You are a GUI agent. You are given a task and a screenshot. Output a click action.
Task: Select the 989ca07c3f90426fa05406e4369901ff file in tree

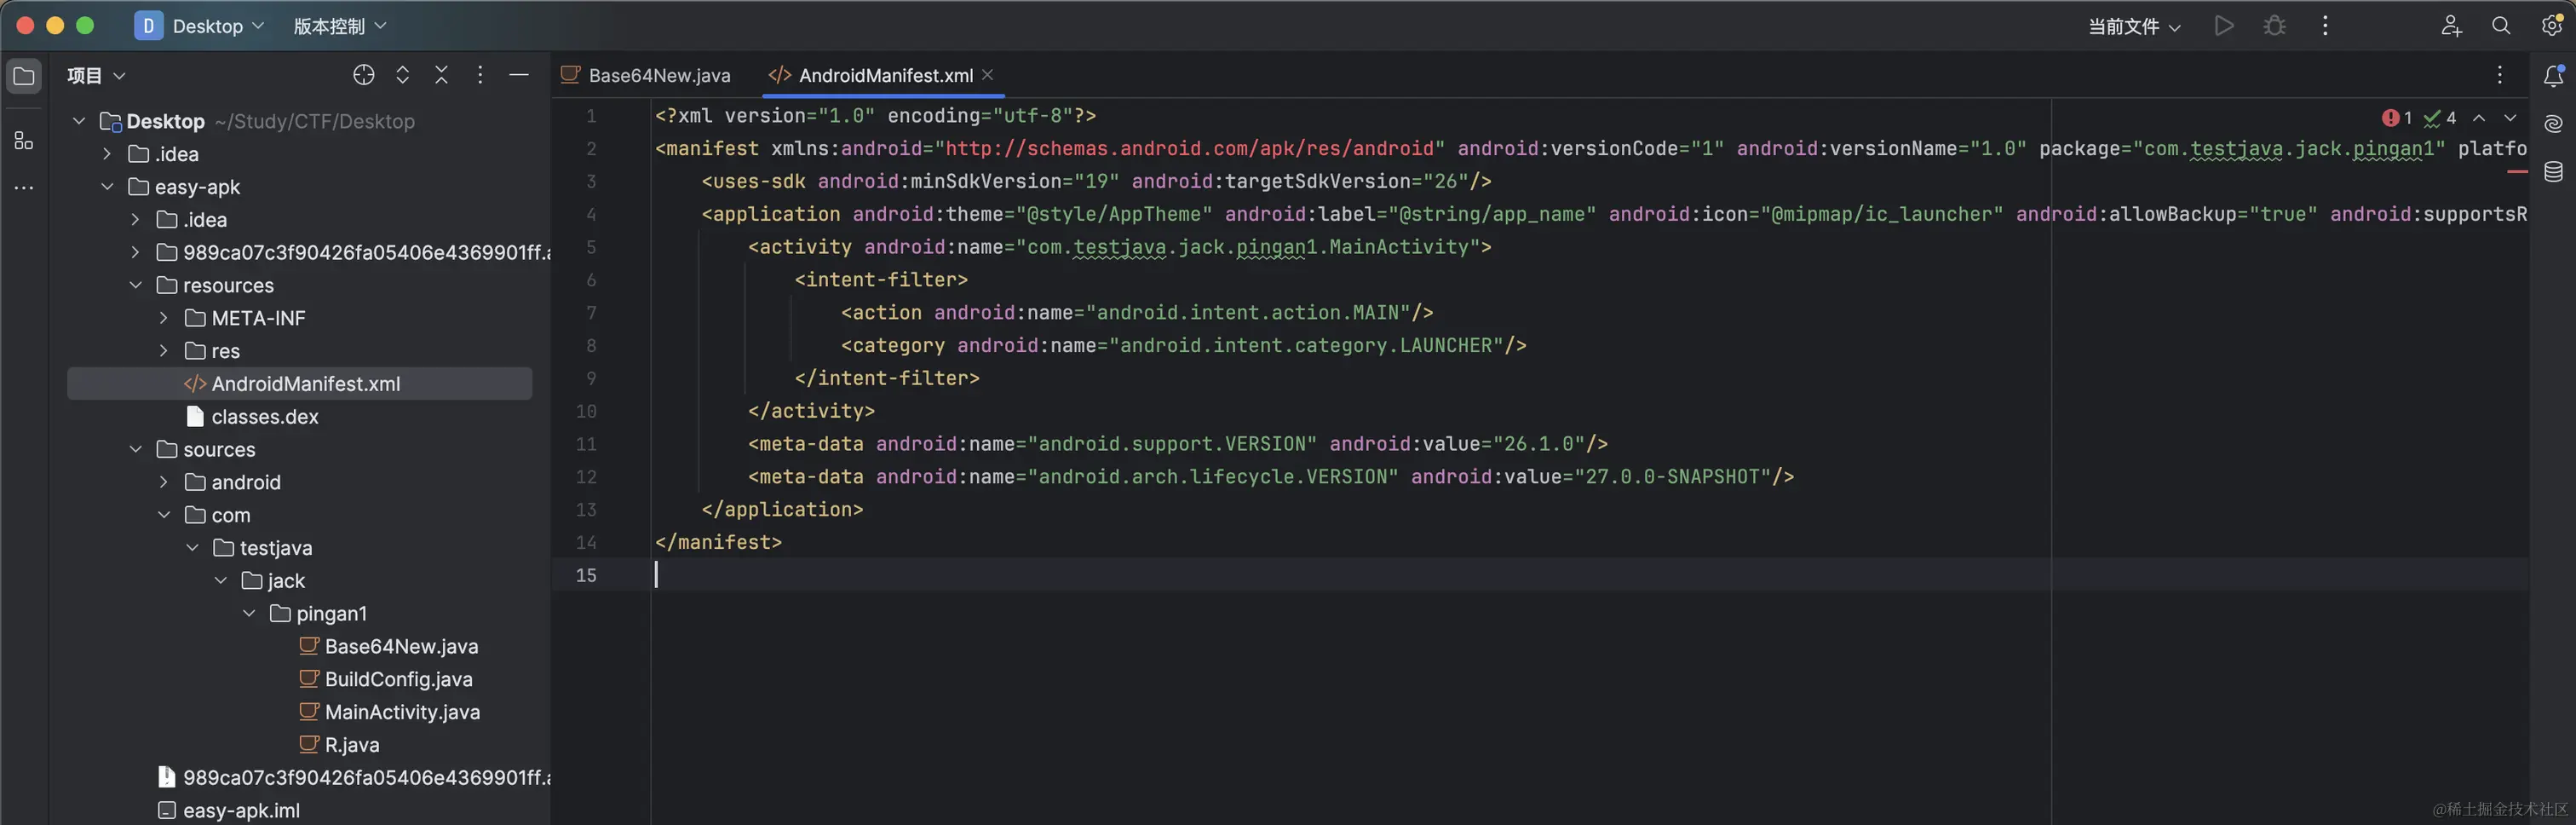coord(354,777)
